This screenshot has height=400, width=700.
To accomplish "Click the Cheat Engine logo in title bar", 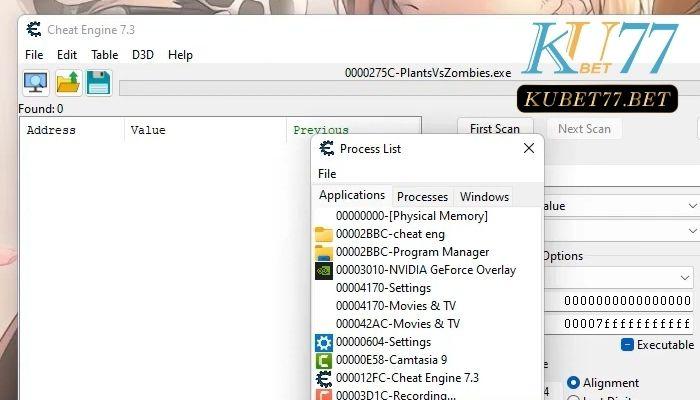I will [33, 29].
